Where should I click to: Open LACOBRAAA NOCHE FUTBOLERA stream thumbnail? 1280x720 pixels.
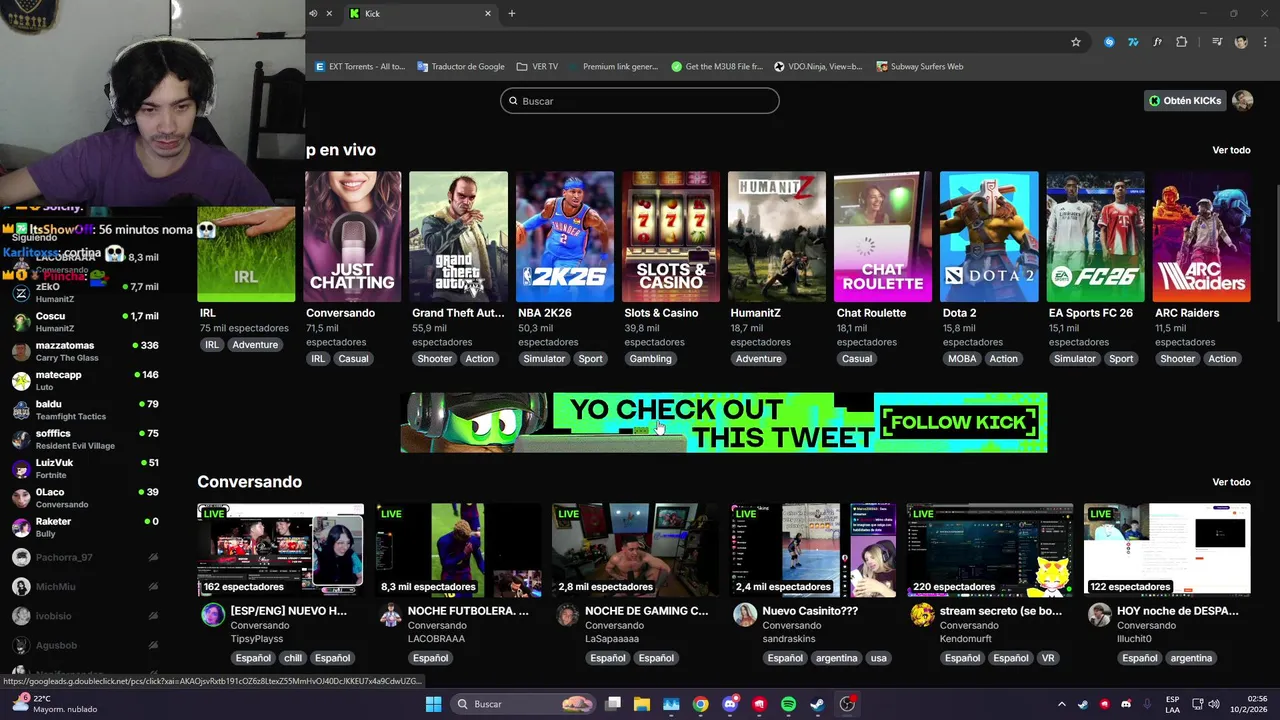[x=458, y=549]
